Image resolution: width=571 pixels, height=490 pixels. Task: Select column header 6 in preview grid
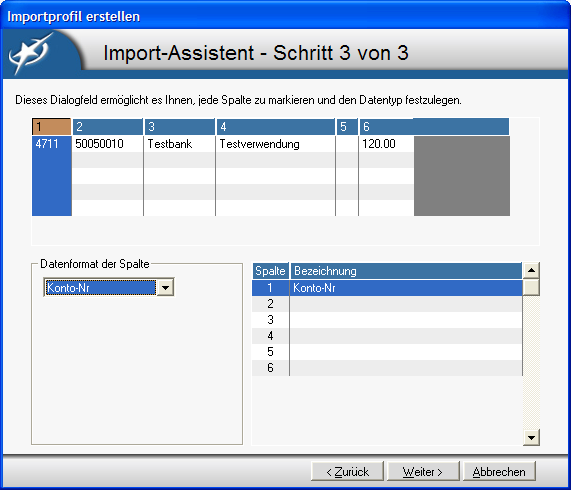(434, 127)
